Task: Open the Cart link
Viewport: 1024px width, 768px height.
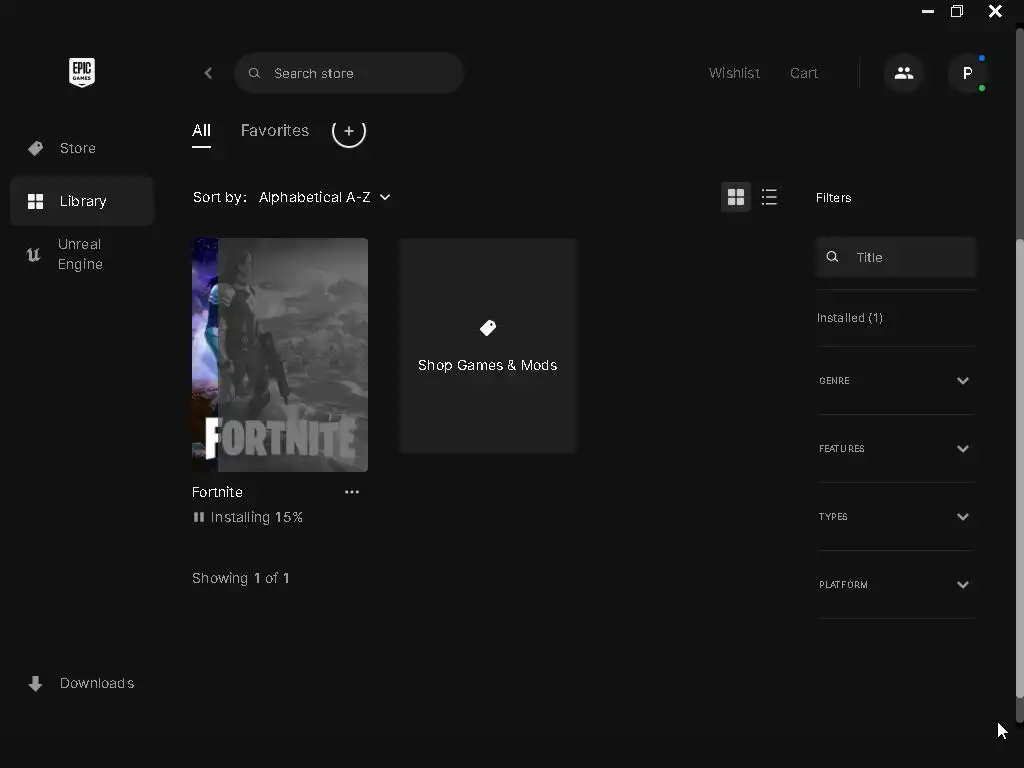Action: pos(803,73)
